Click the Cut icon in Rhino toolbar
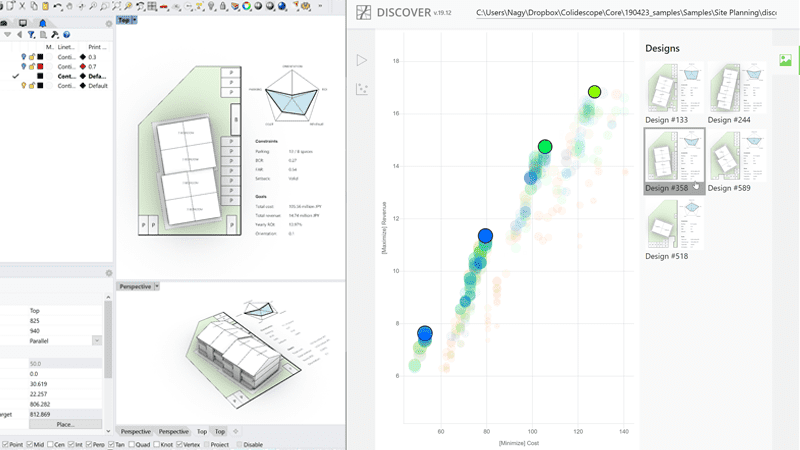This screenshot has height=450, width=800. pyautogui.click(x=22, y=6)
